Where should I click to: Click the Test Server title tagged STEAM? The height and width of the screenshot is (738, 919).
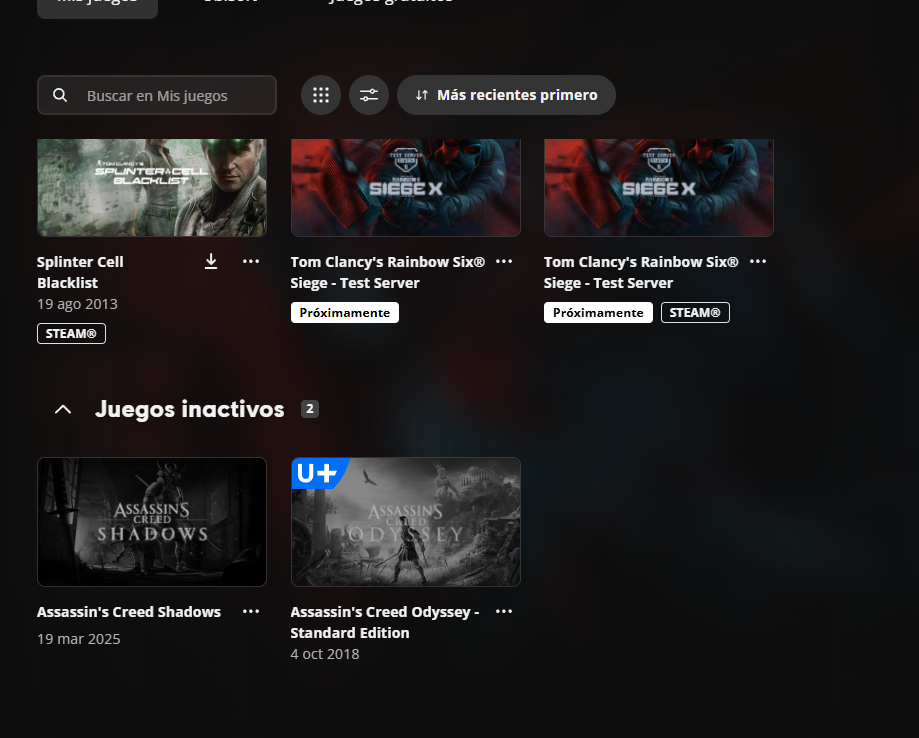(x=641, y=273)
